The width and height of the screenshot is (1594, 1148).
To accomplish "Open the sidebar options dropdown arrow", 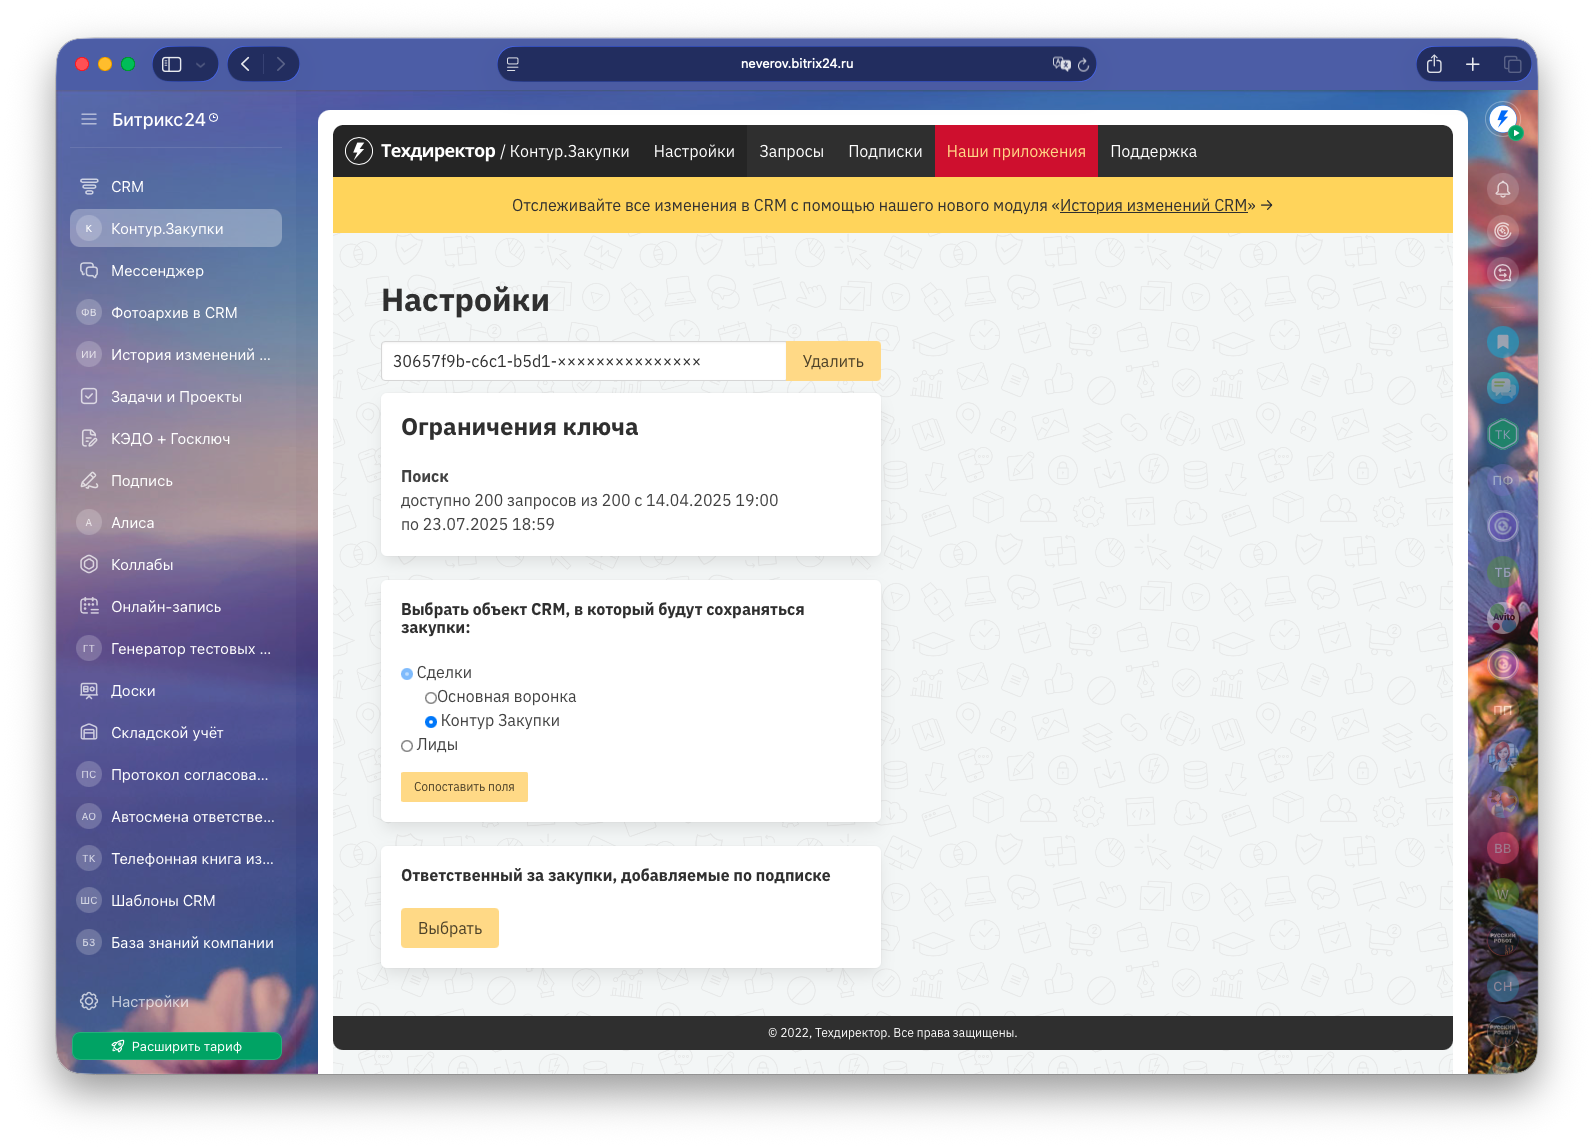I will [200, 64].
